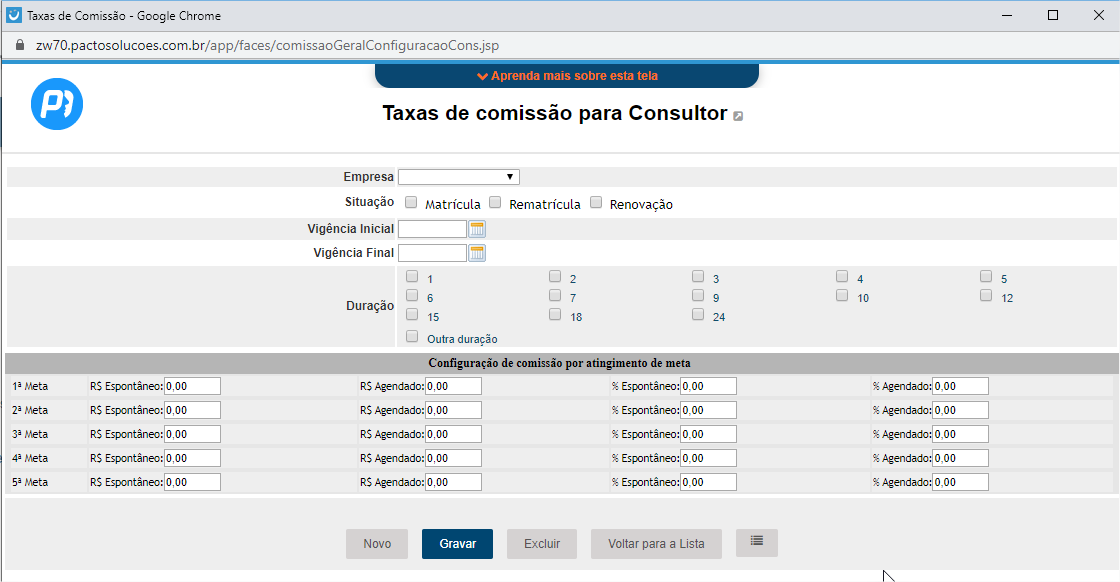
Task: Tick the duration 12 checkbox
Action: click(986, 296)
